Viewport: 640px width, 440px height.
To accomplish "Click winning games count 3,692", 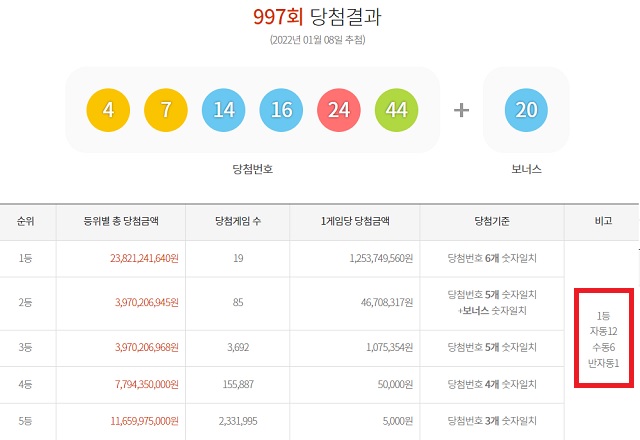I will tap(238, 347).
